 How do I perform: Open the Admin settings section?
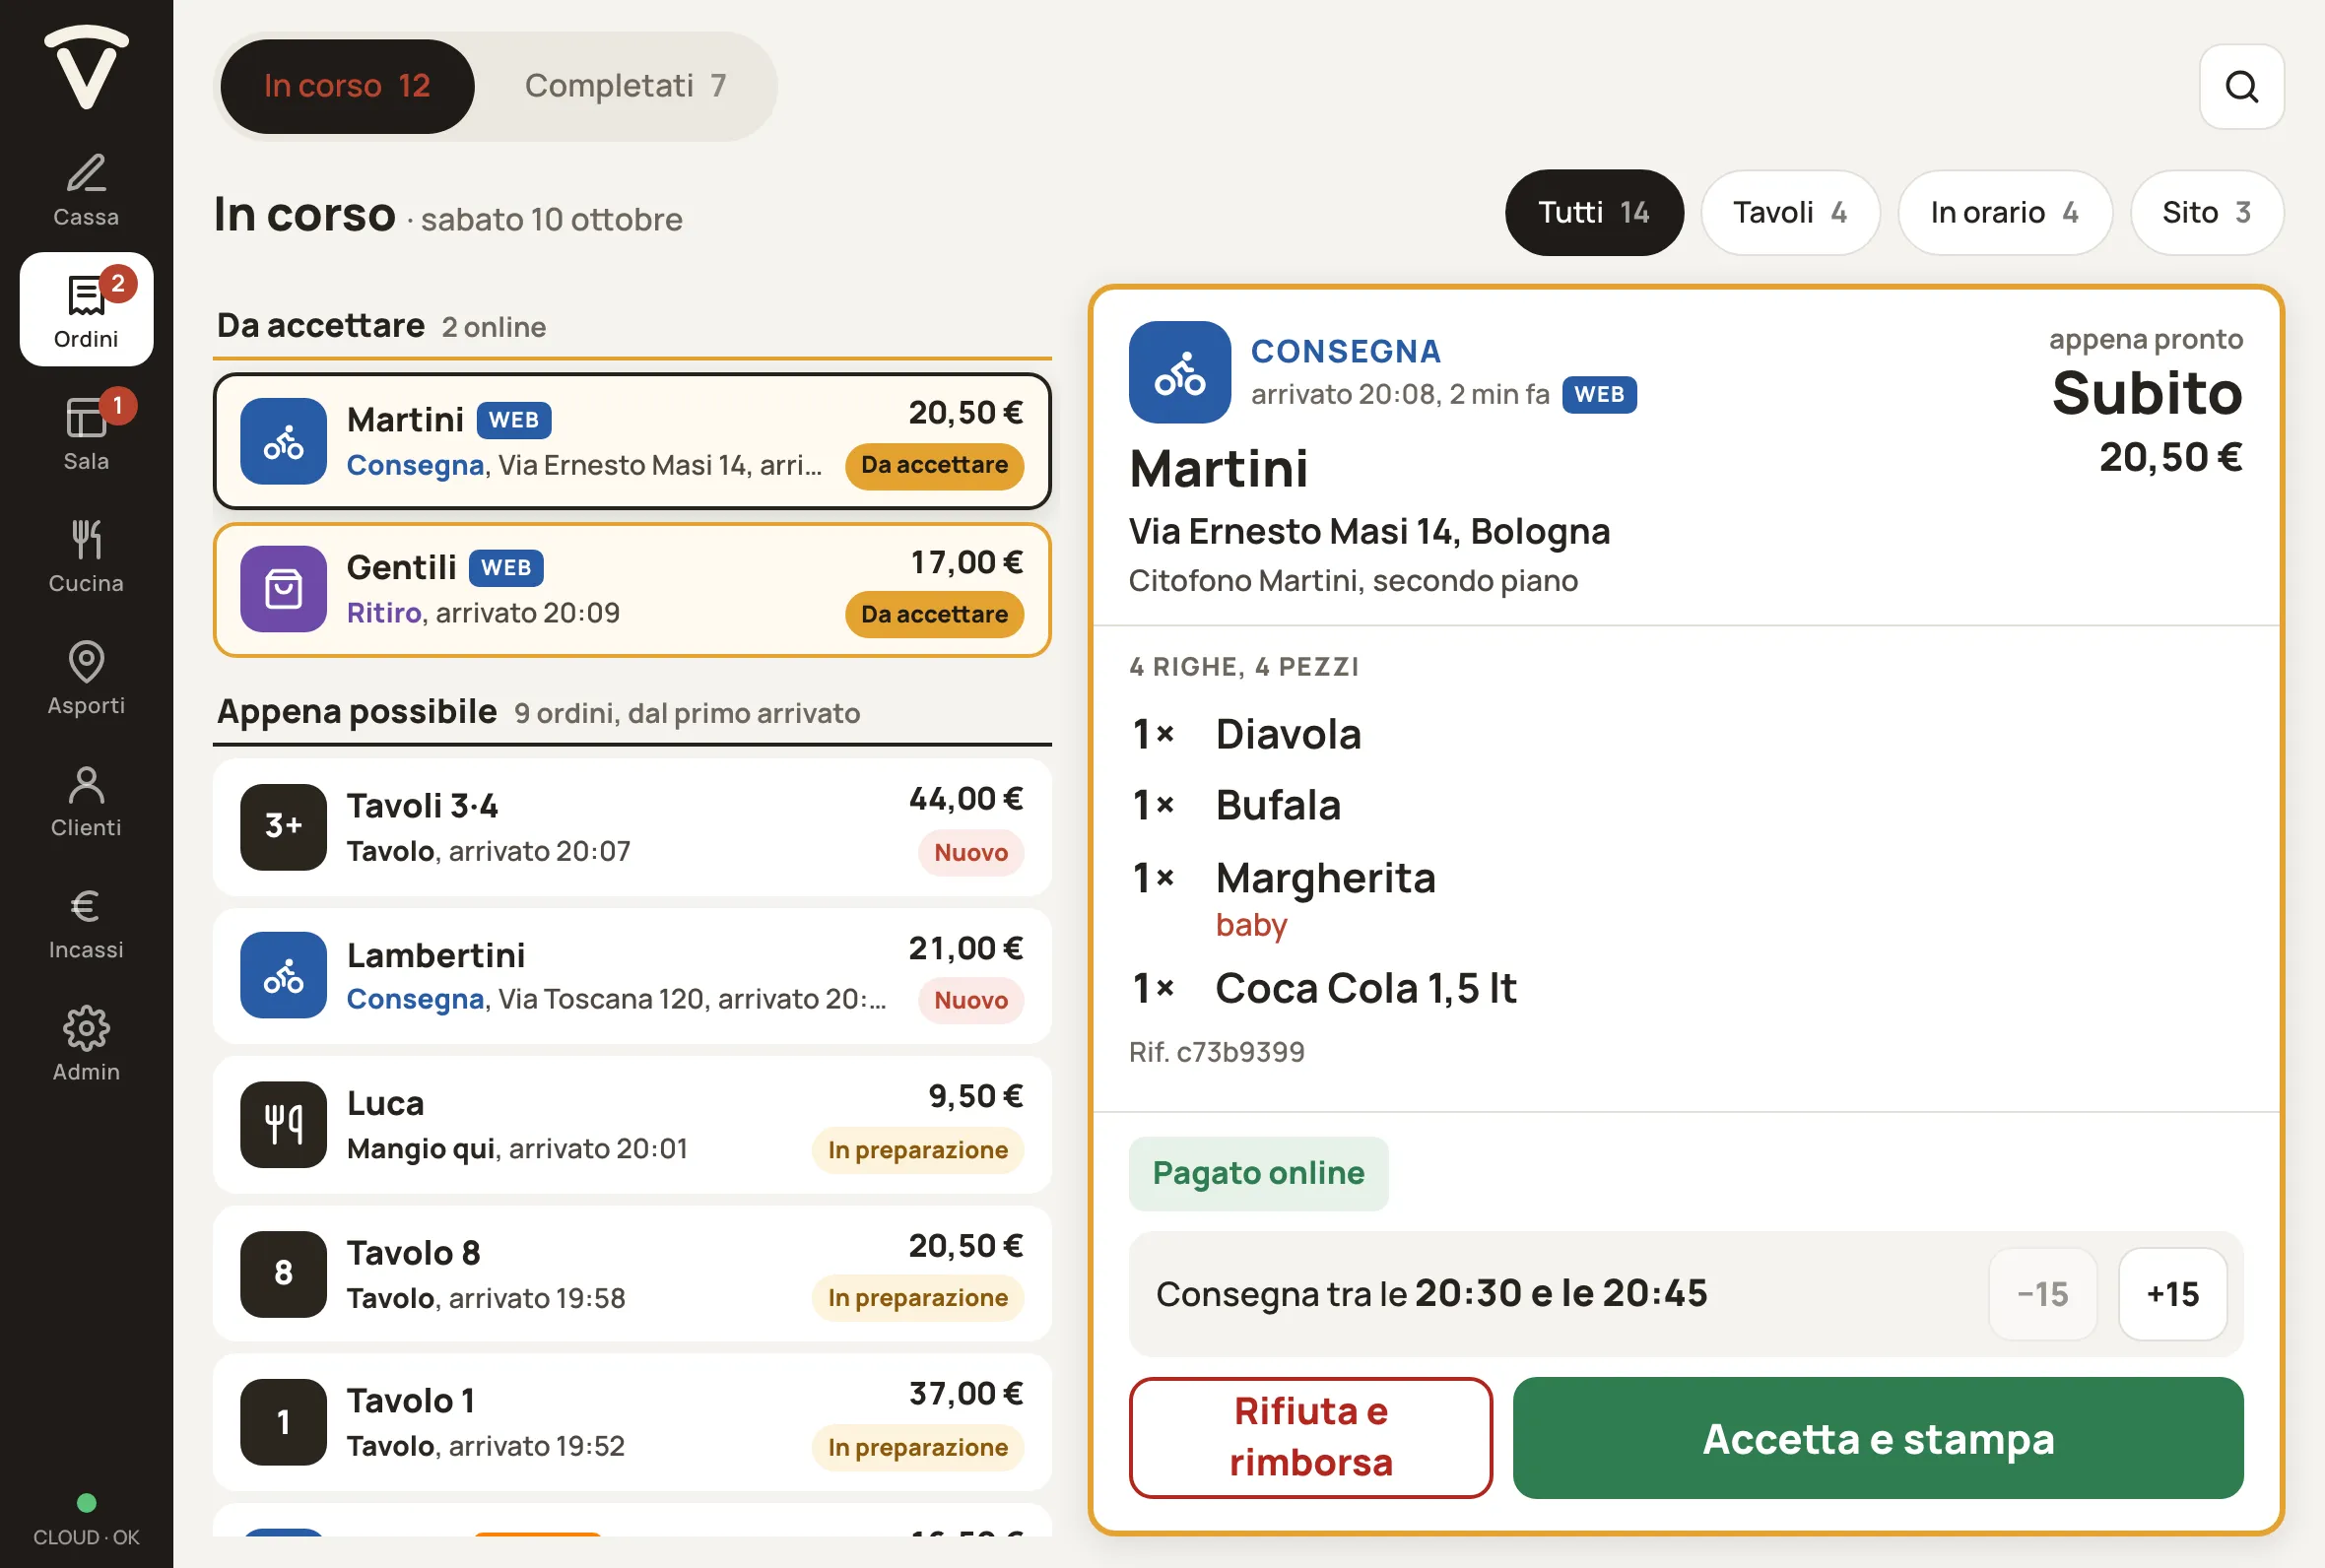point(86,1043)
